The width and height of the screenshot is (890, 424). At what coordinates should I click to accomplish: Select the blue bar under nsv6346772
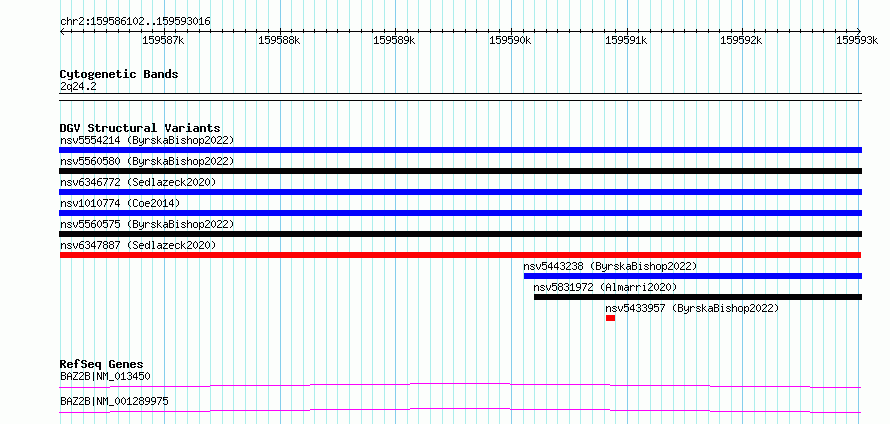pos(460,192)
